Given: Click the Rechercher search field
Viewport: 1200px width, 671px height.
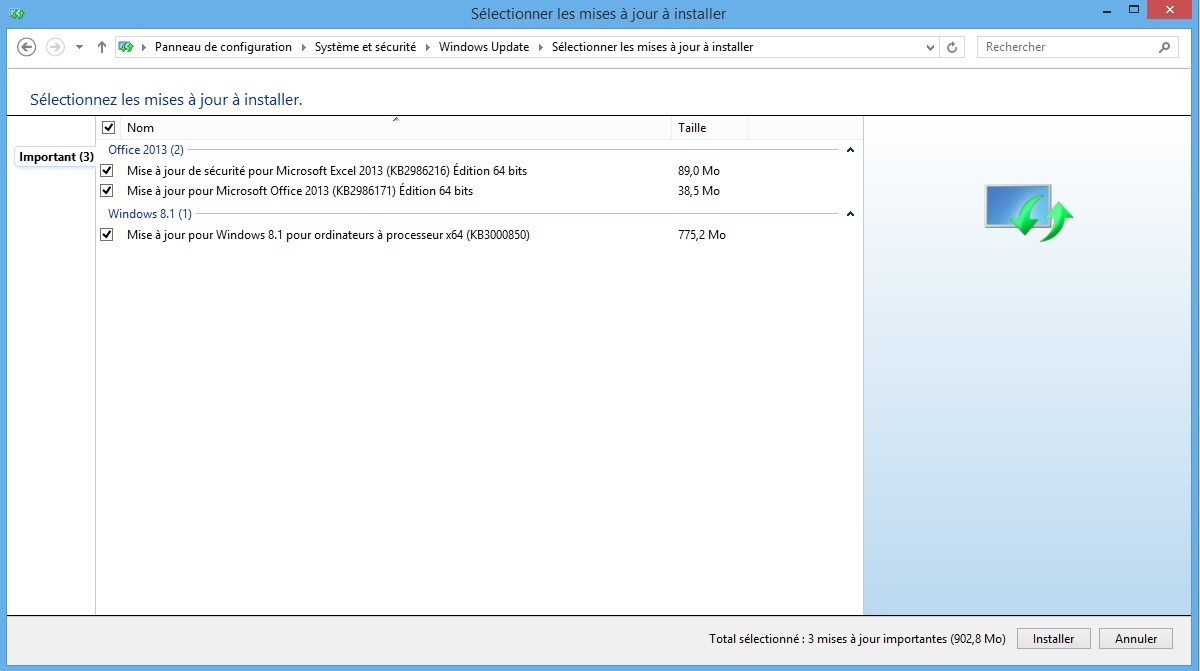Looking at the screenshot, I should (x=1067, y=47).
